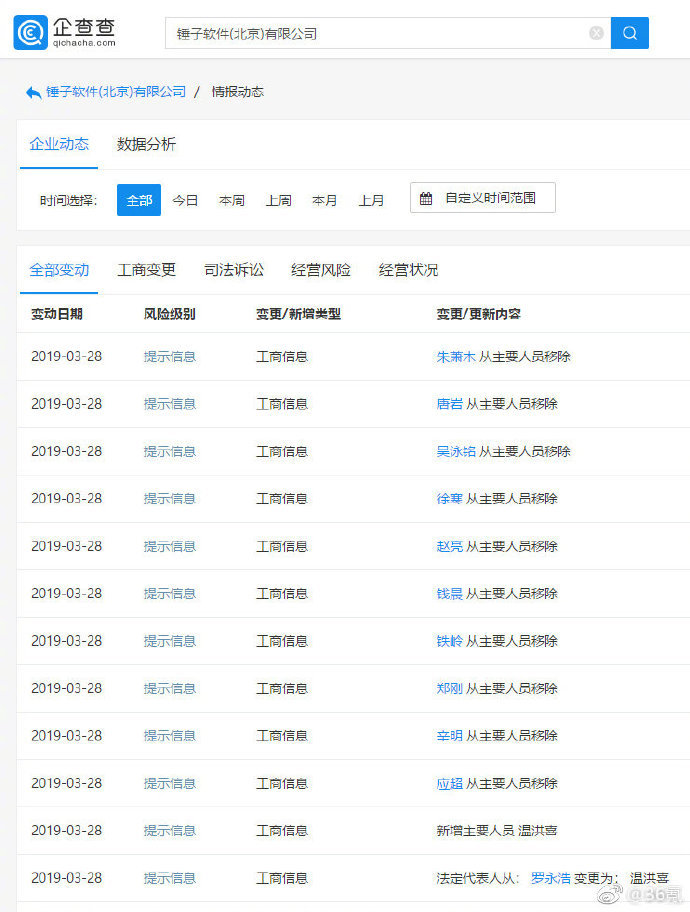The height and width of the screenshot is (912, 690).
Task: Click the calendar icon in date range picker
Action: 426,198
